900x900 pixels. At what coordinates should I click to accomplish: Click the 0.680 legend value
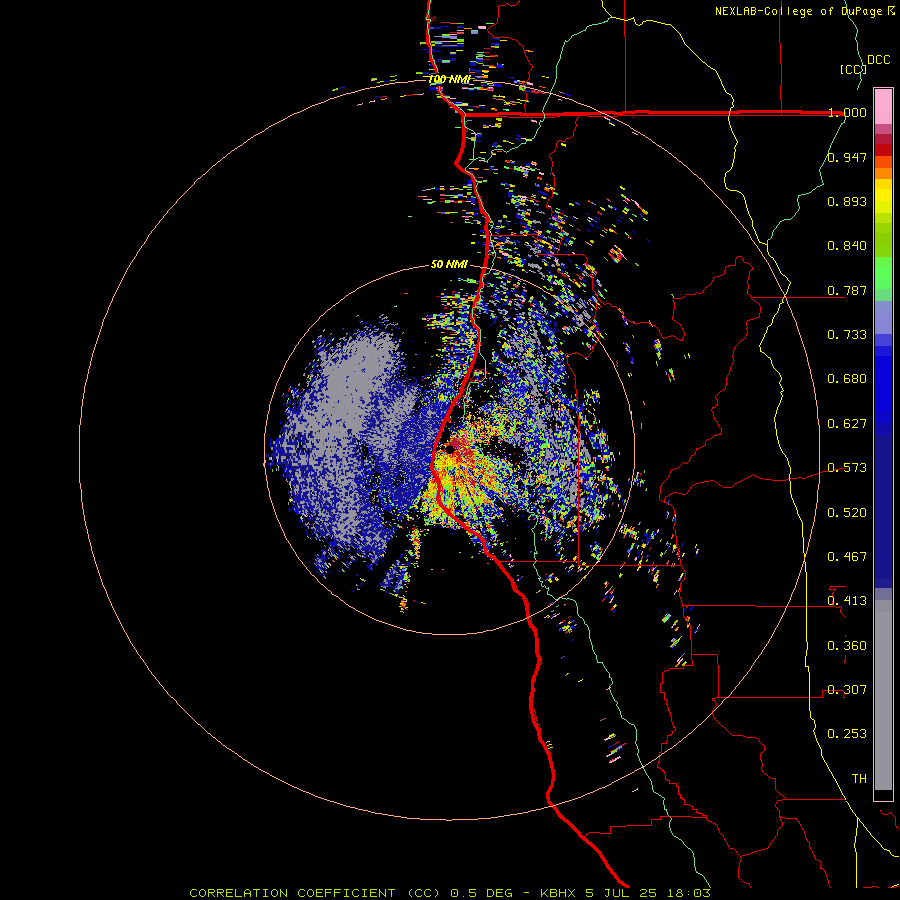tap(847, 379)
